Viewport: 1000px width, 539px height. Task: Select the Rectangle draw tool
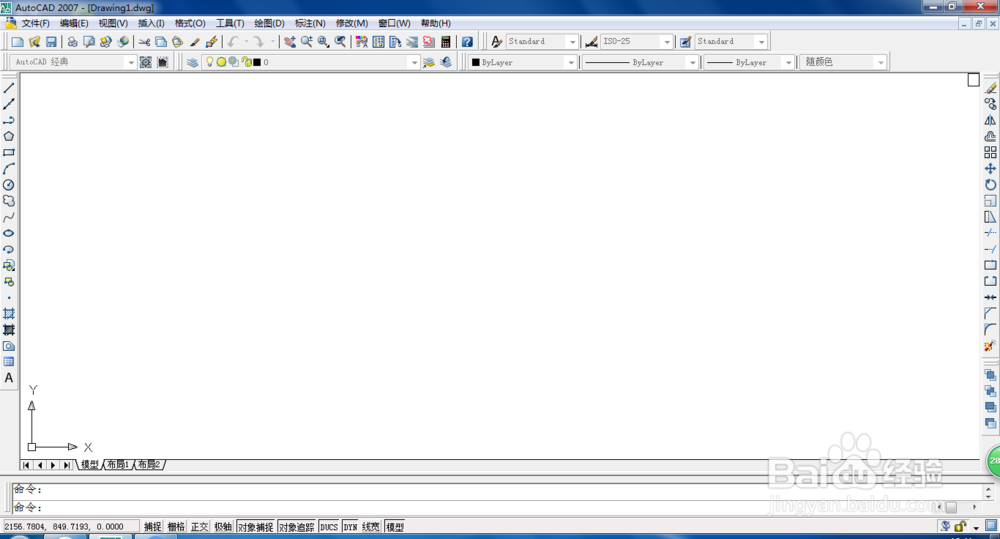(9, 152)
